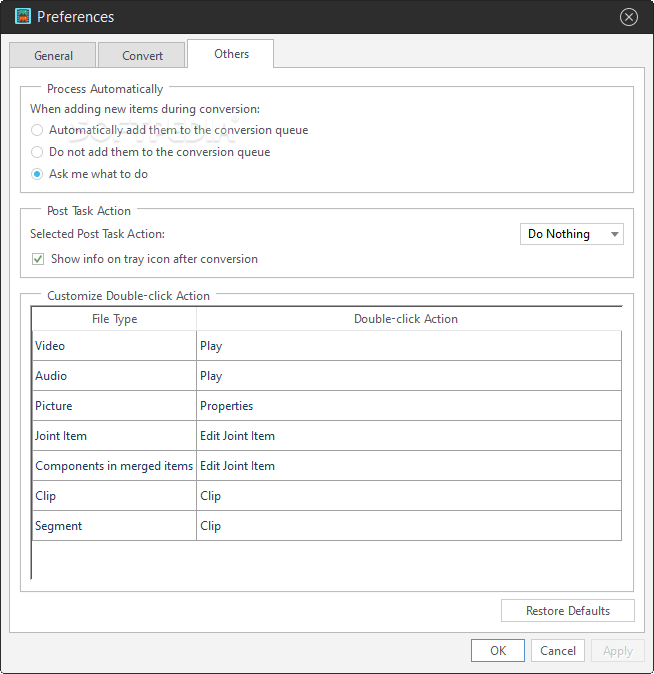The width and height of the screenshot is (654, 674).
Task: Confirm preferences with the OK button
Action: point(497,650)
